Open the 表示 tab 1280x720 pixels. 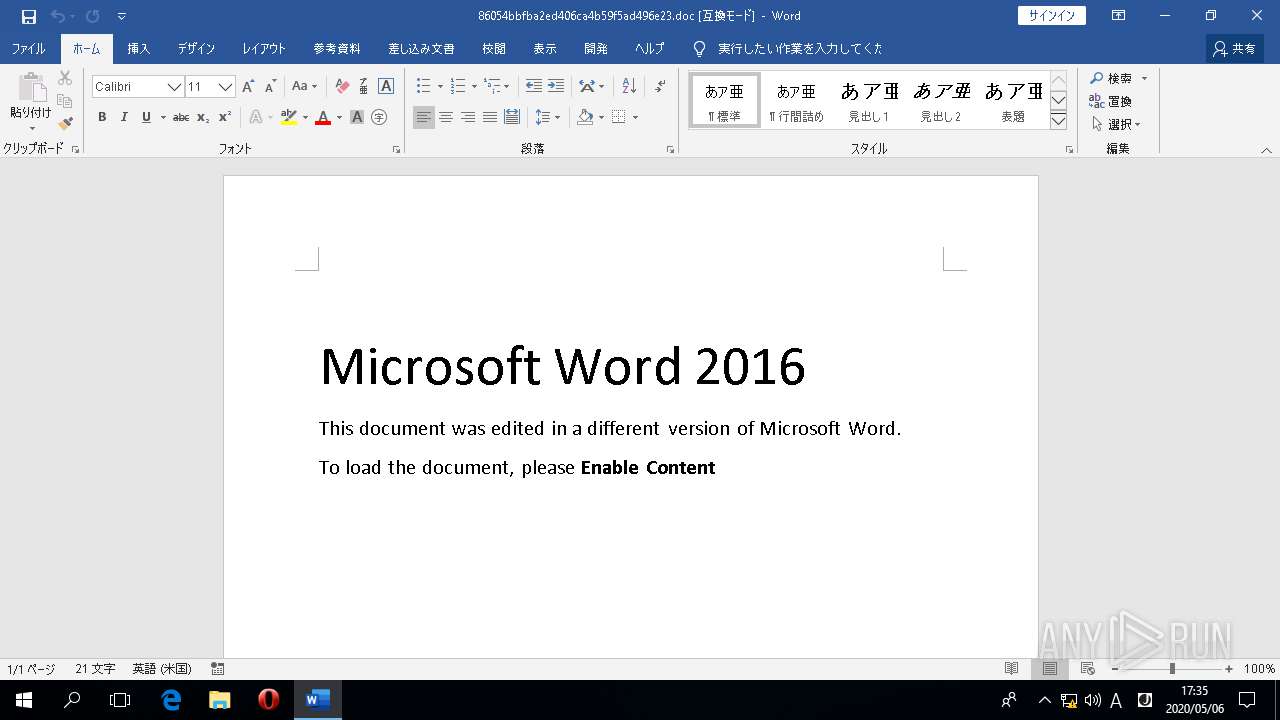(545, 48)
